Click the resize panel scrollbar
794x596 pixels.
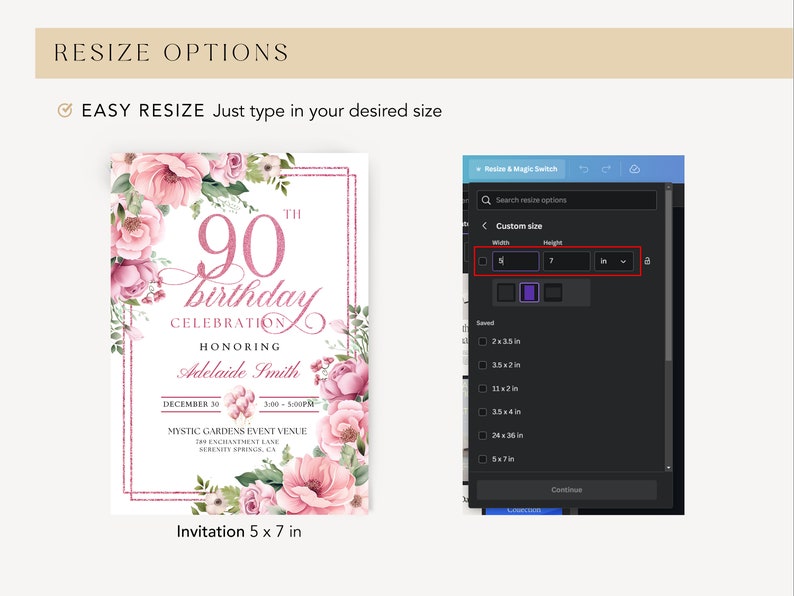pyautogui.click(x=668, y=276)
